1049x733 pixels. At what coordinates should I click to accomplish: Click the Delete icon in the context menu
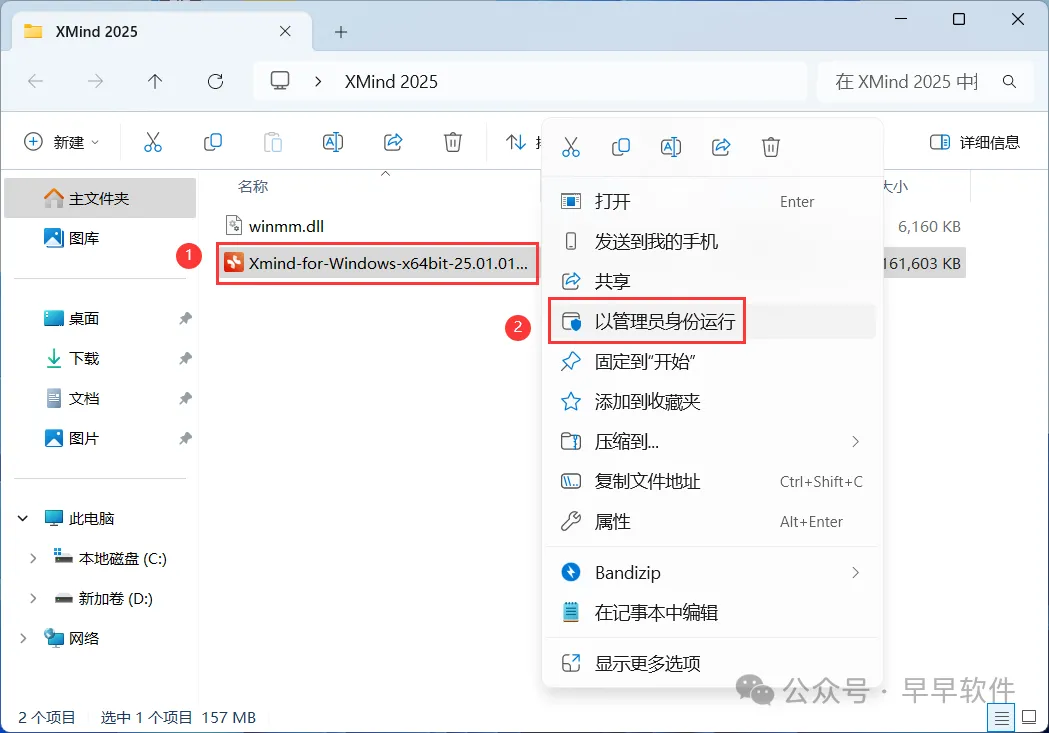pos(771,146)
